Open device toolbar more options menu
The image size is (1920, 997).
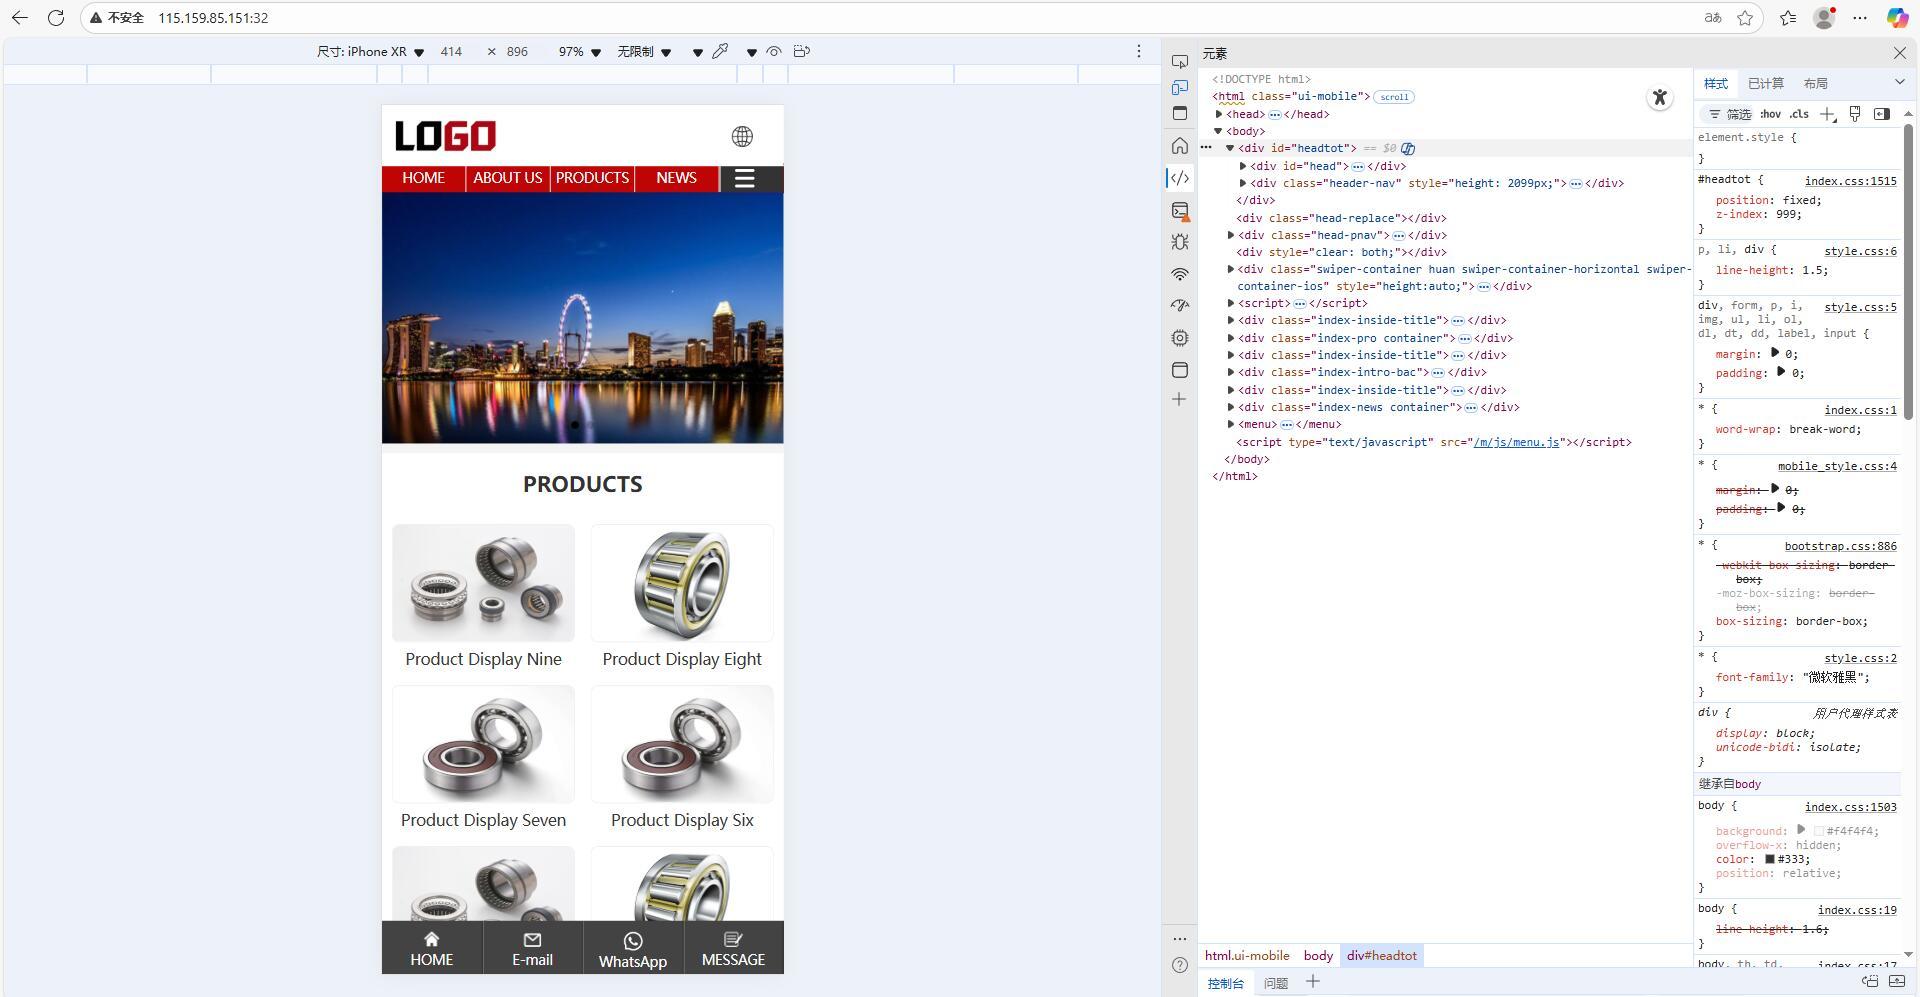1138,51
